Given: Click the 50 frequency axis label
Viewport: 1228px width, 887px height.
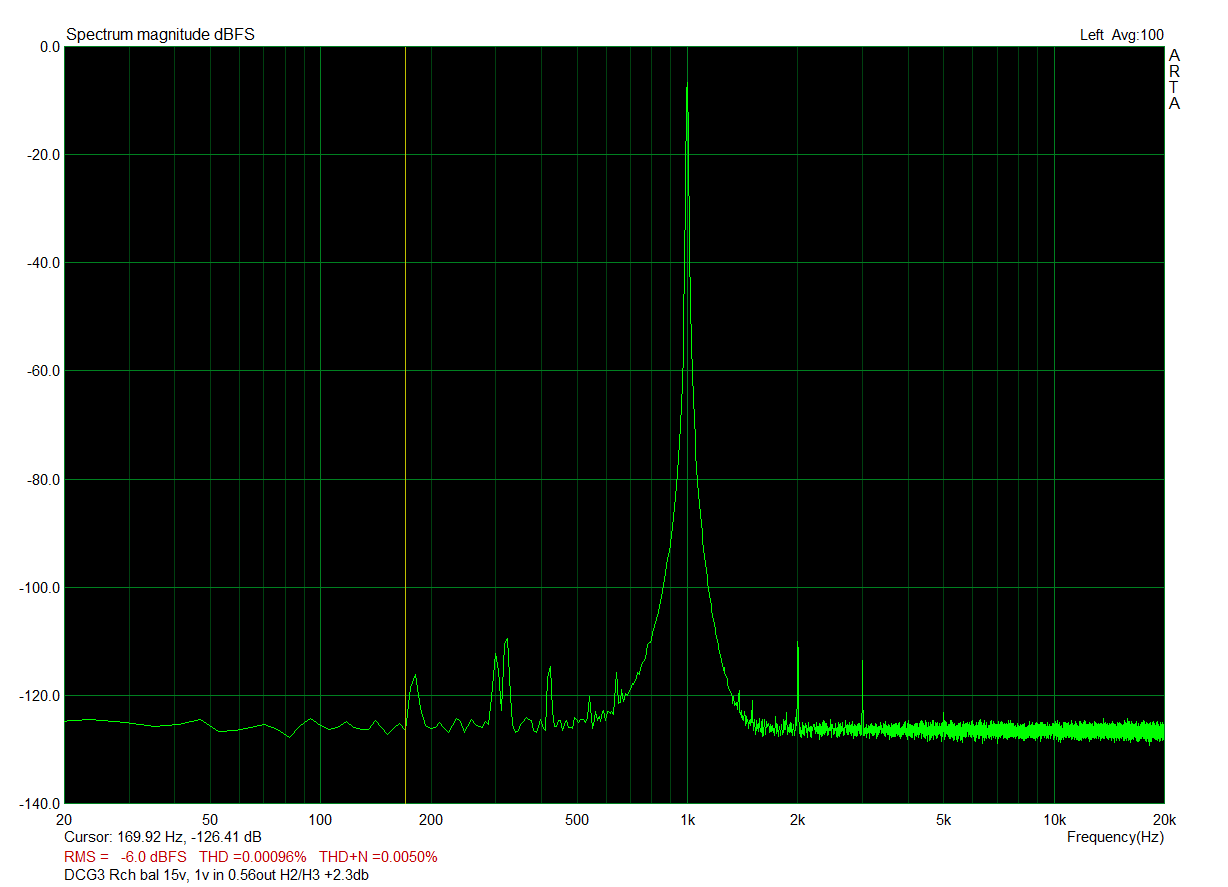Looking at the screenshot, I should click(210, 820).
